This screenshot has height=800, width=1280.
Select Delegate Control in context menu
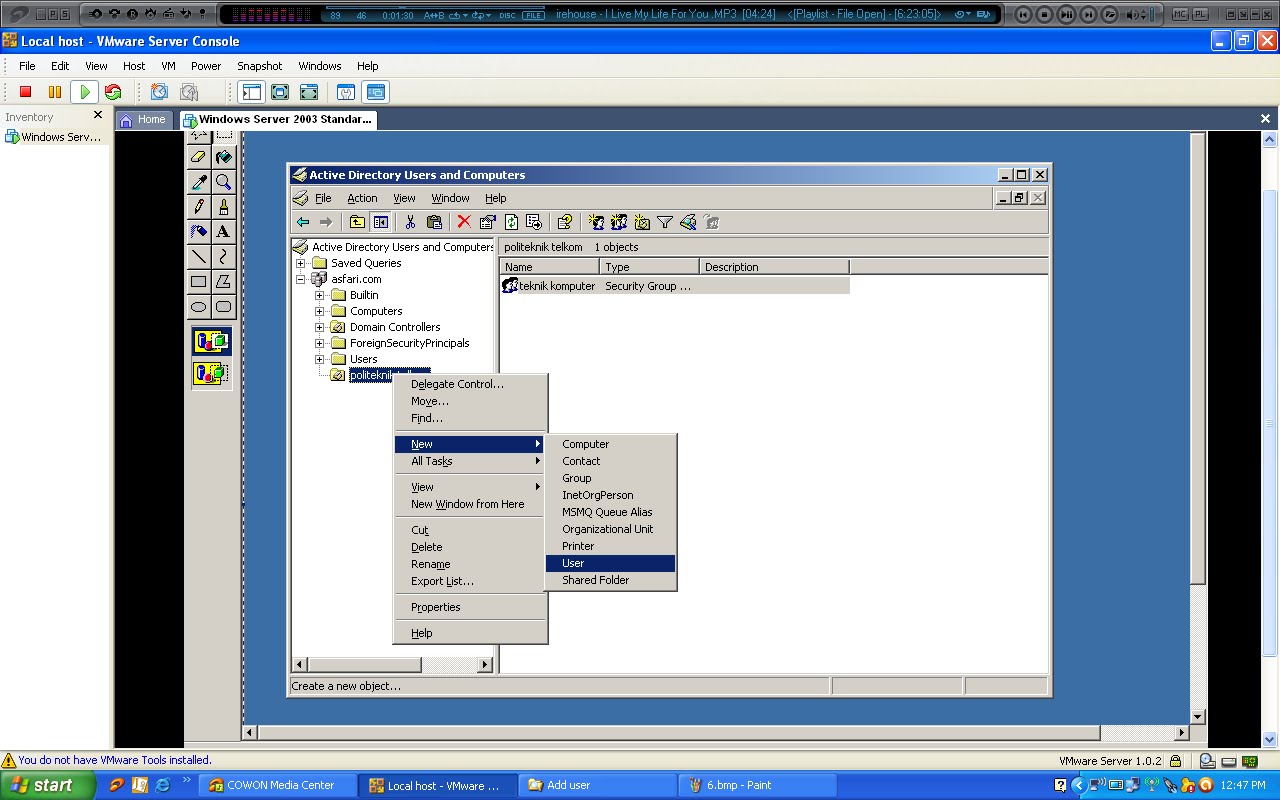[470, 384]
